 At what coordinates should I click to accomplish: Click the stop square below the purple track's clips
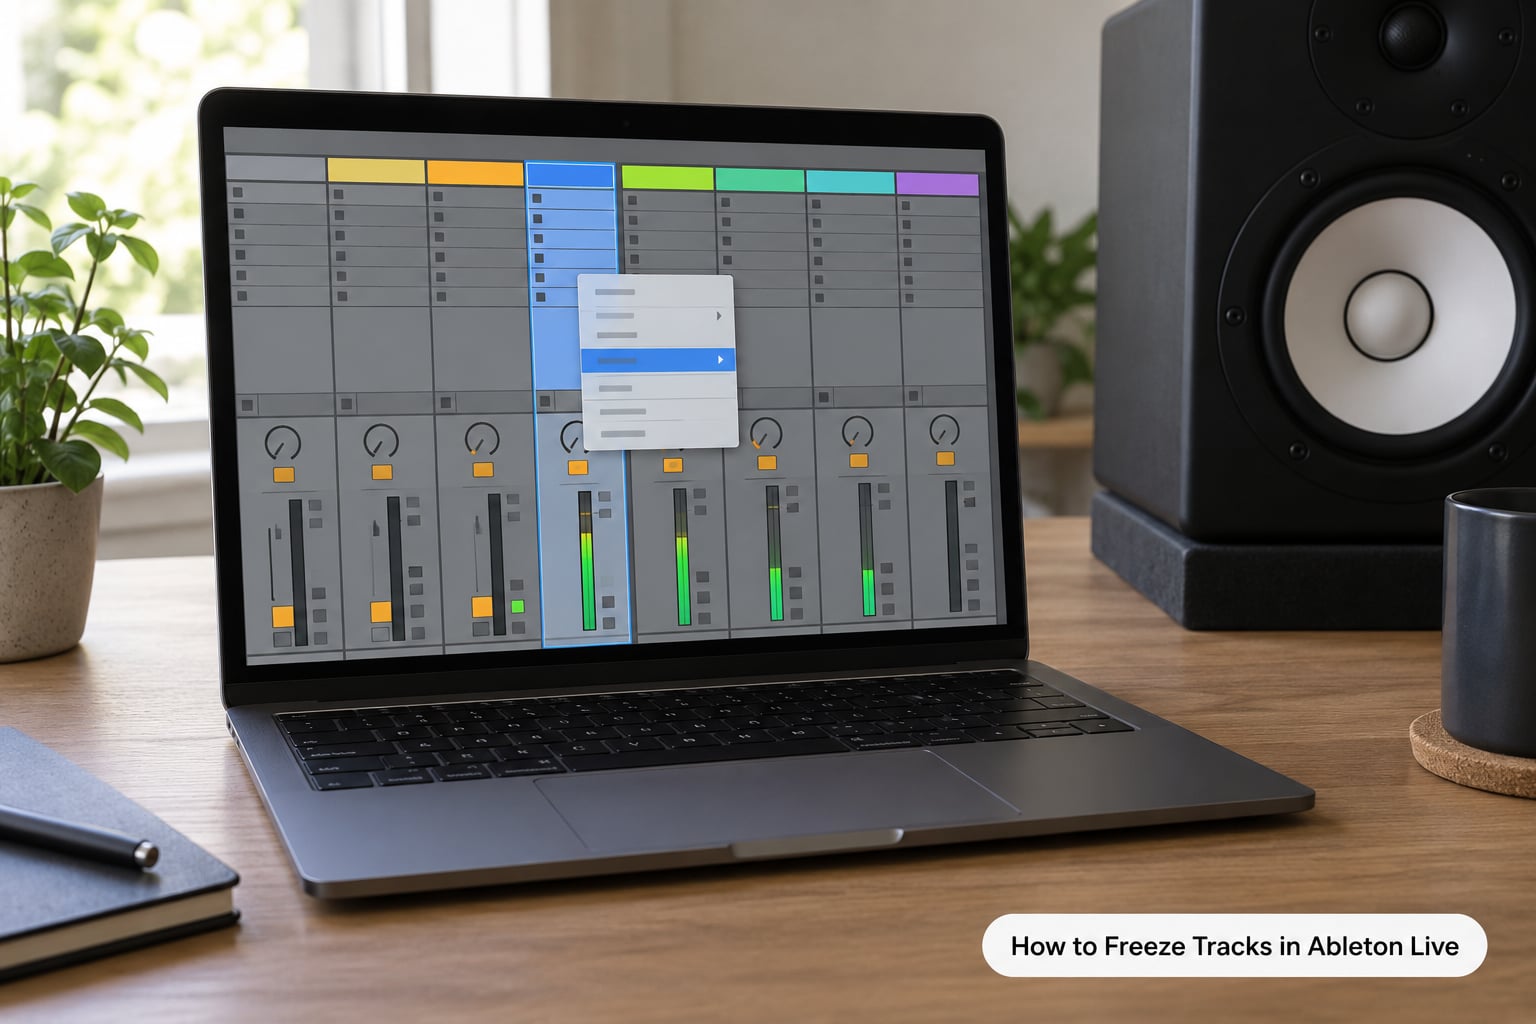(913, 396)
